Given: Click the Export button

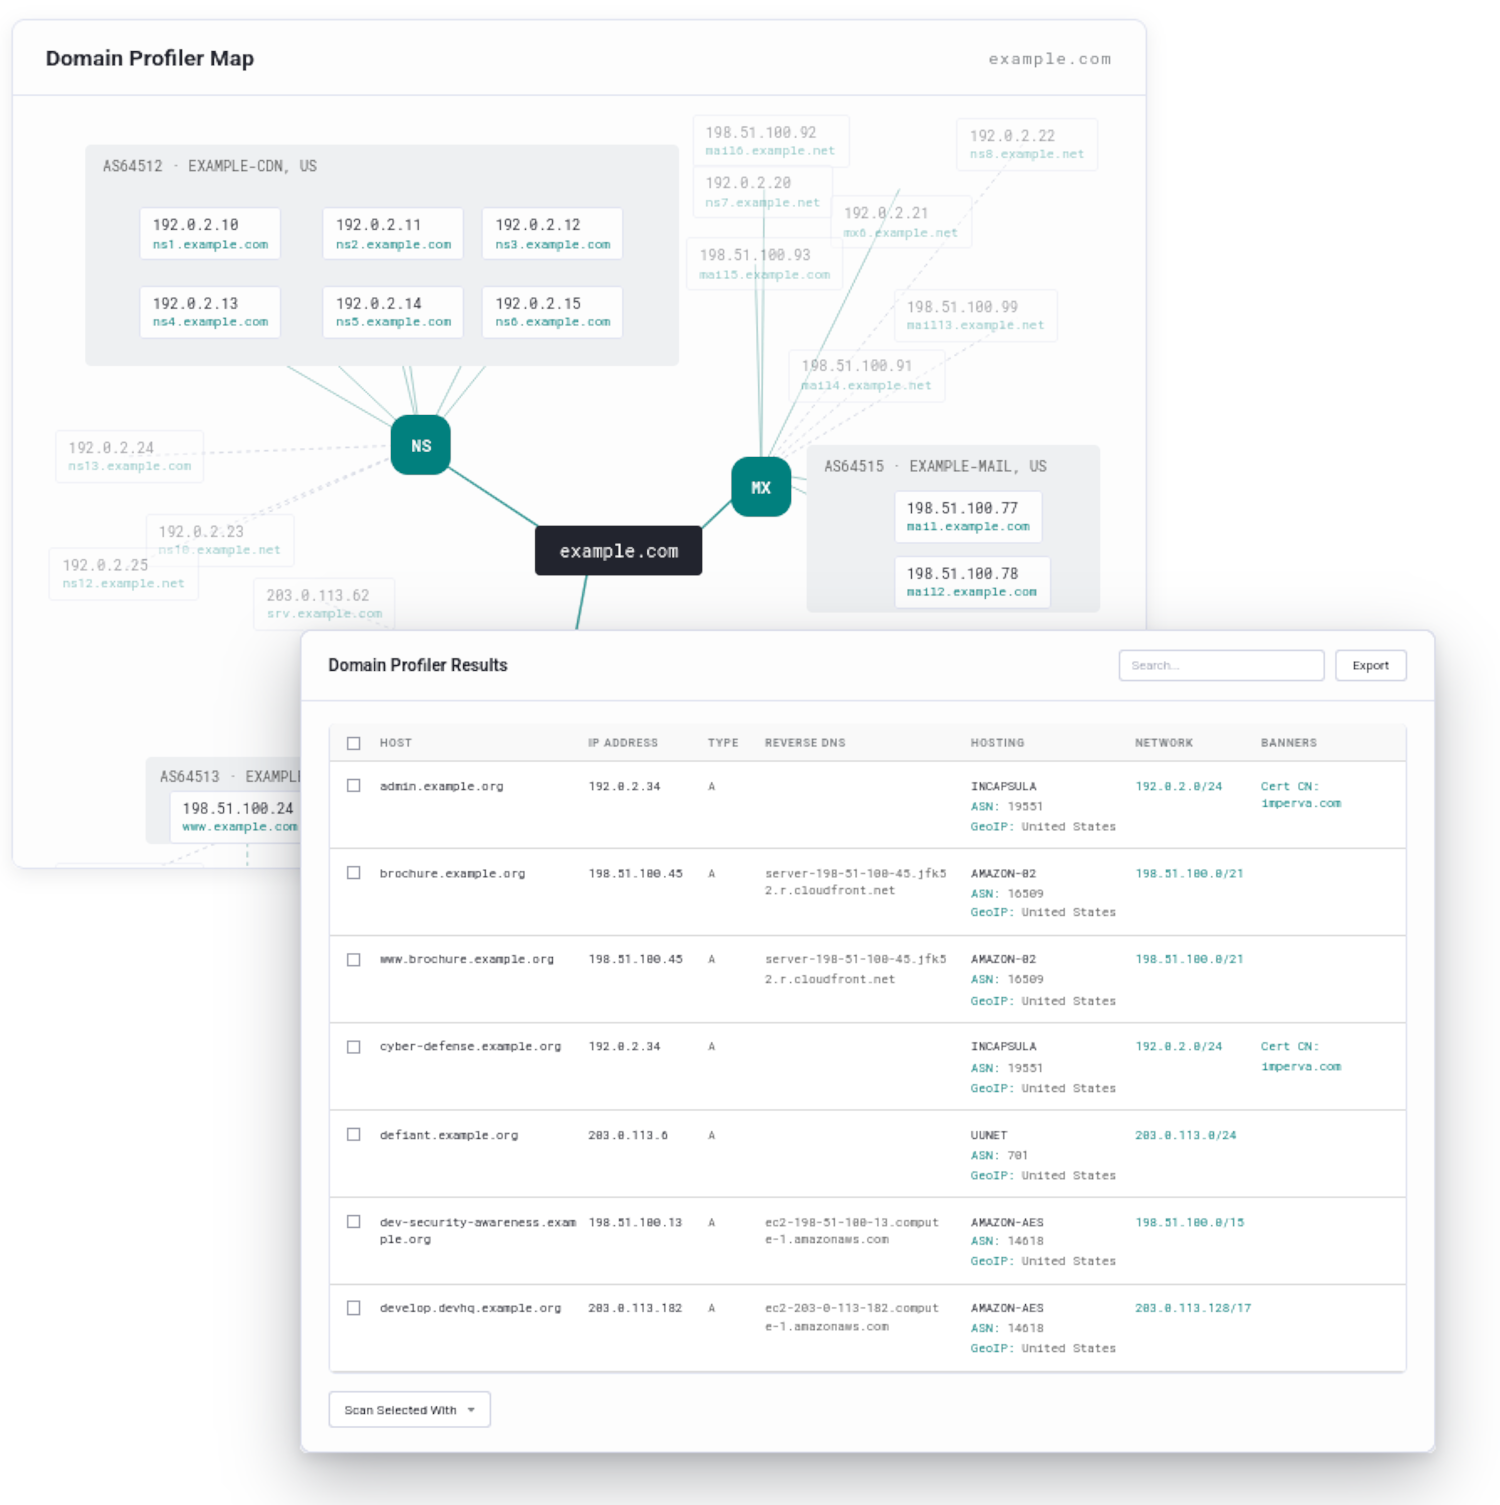Looking at the screenshot, I should tap(1370, 665).
